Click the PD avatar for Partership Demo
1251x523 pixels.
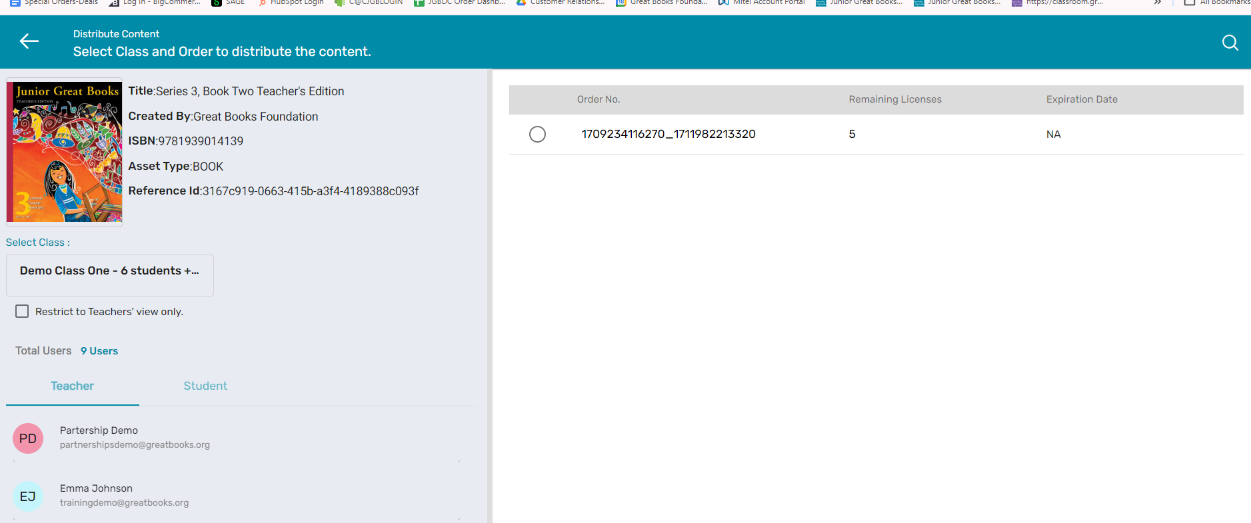pos(28,438)
